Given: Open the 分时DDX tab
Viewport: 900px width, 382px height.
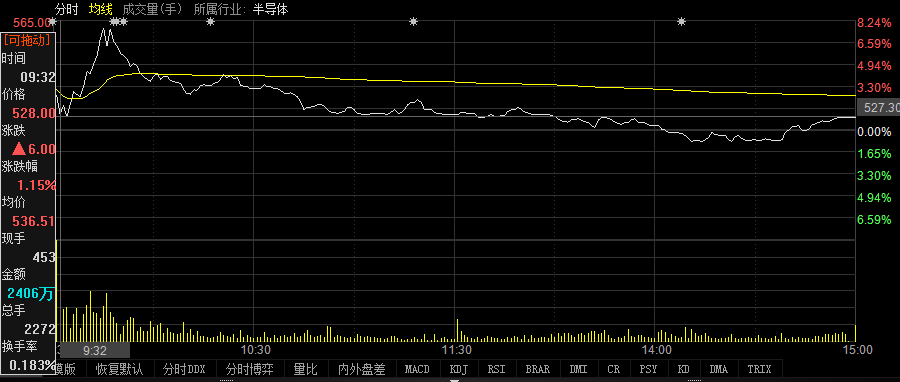Looking at the screenshot, I should pyautogui.click(x=184, y=369).
